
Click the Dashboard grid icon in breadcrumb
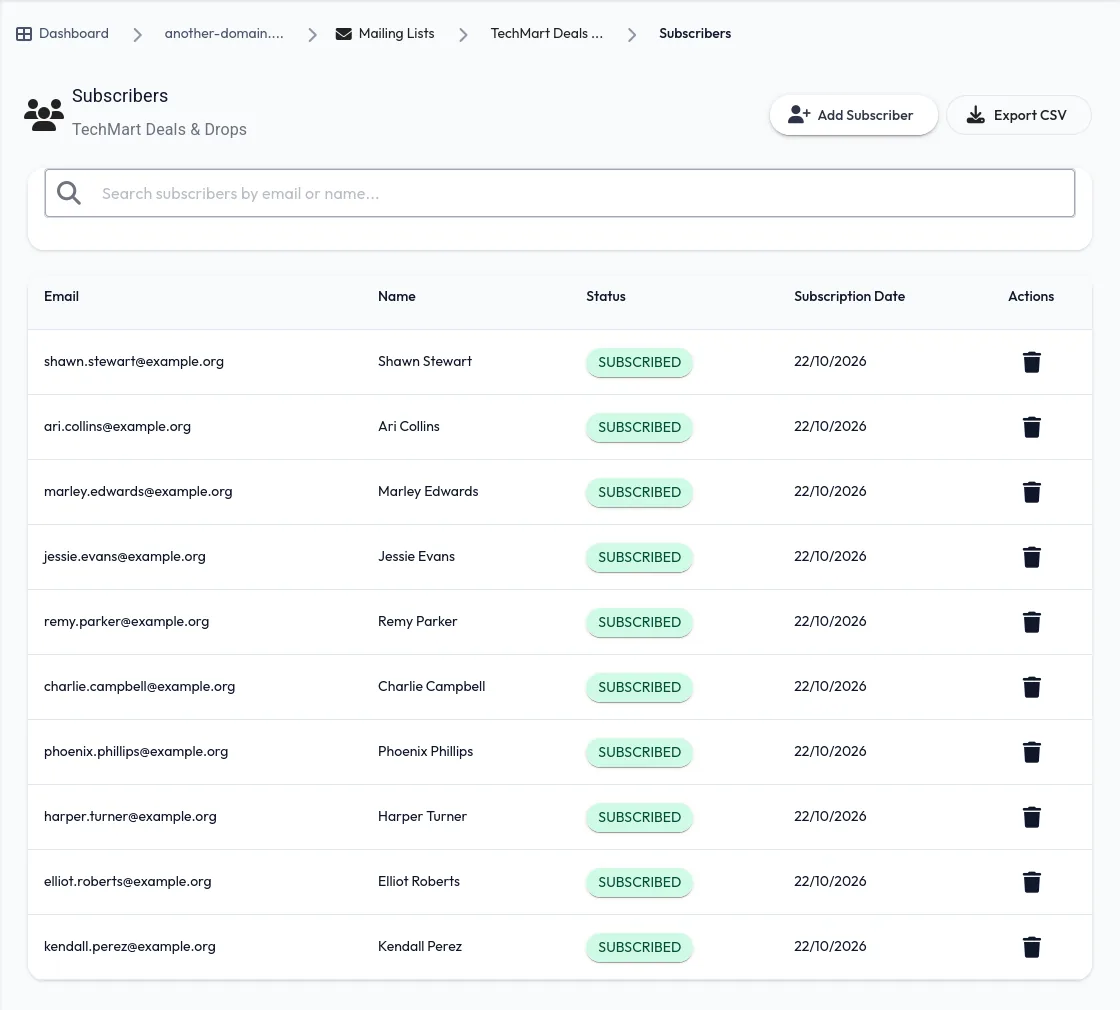pos(24,34)
